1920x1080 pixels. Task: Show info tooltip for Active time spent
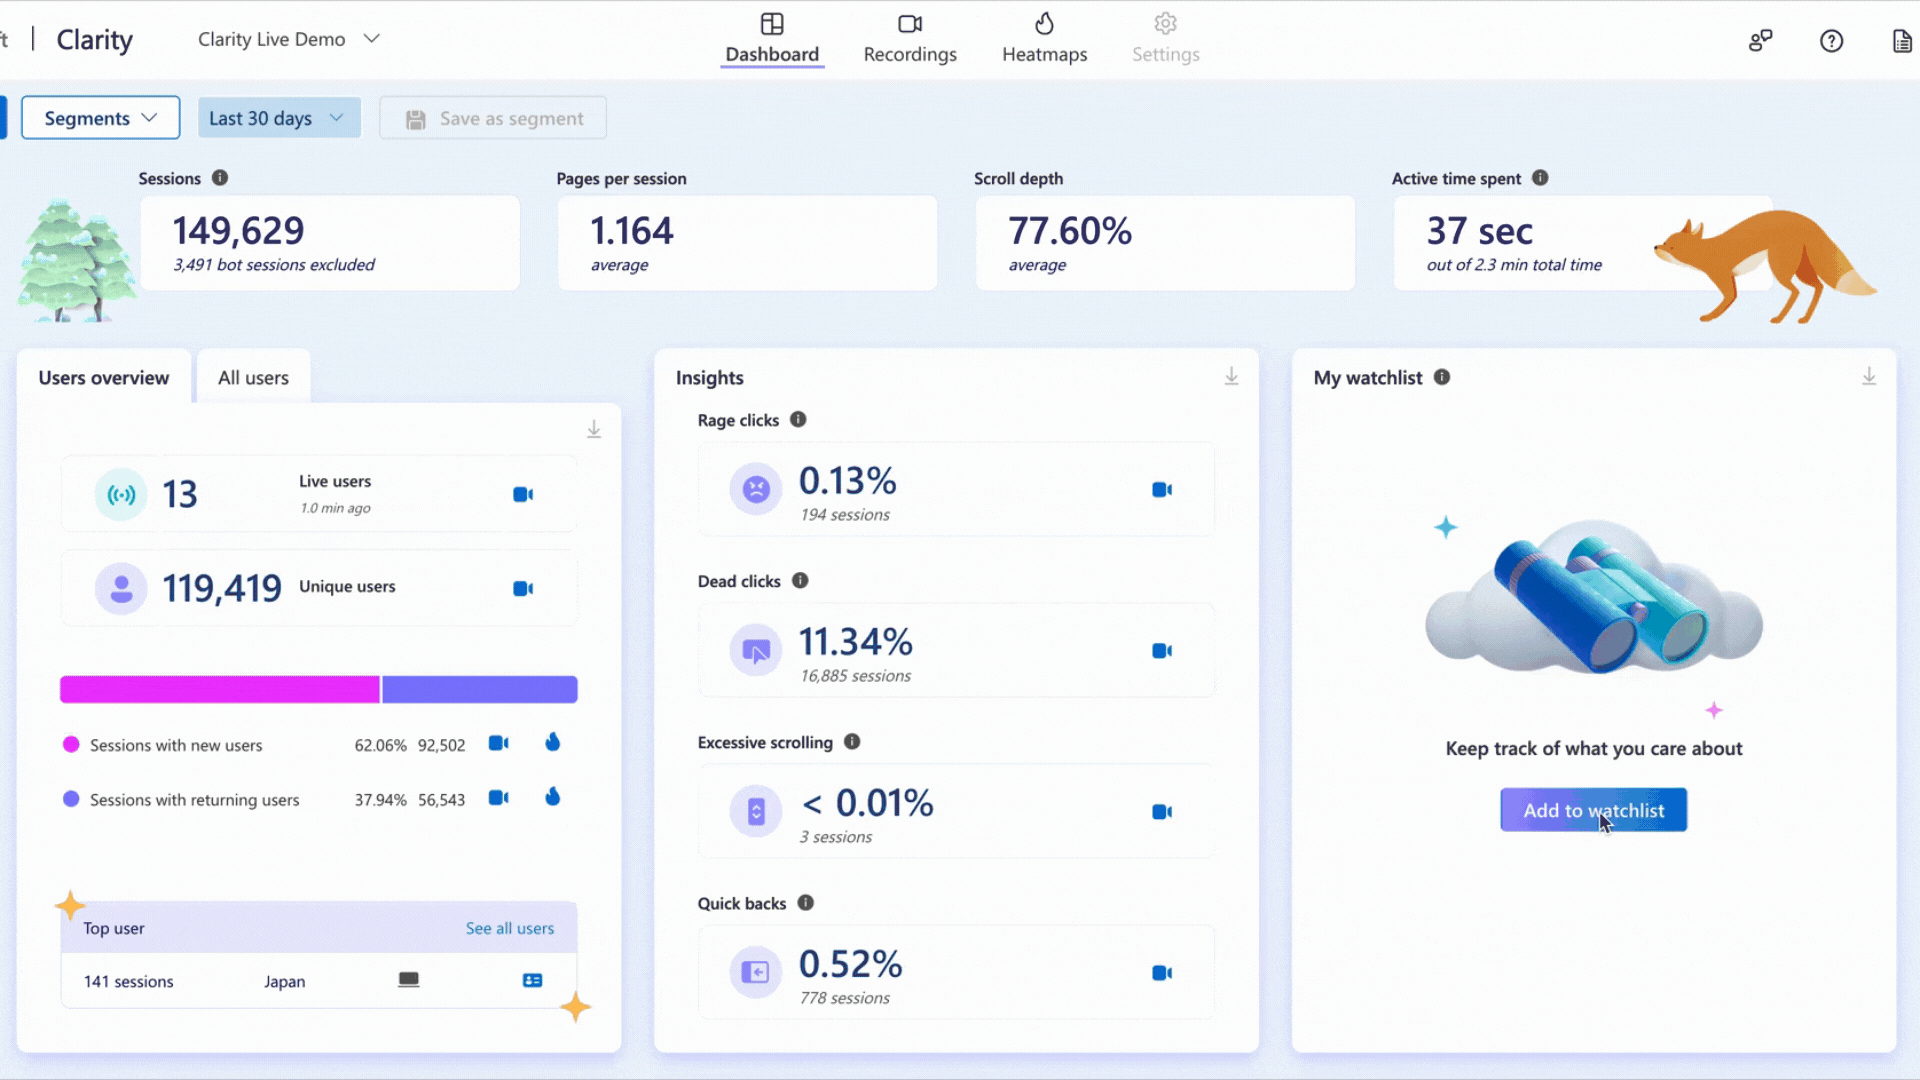click(x=1540, y=178)
